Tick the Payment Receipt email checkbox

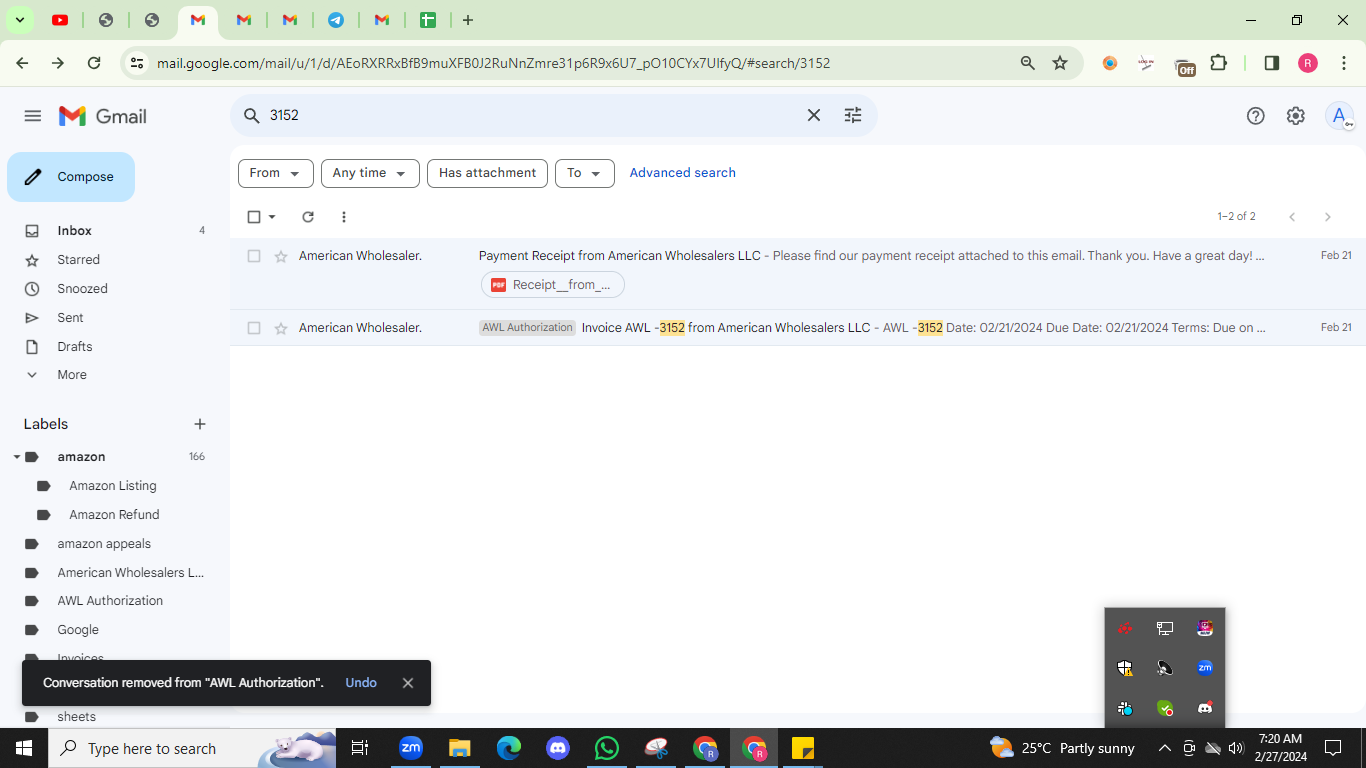[254, 256]
